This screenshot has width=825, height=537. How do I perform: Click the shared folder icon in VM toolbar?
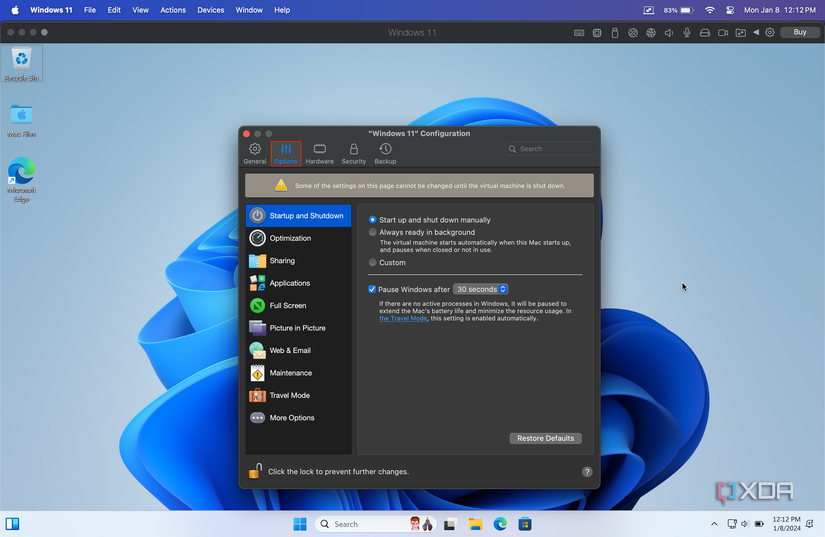740,33
